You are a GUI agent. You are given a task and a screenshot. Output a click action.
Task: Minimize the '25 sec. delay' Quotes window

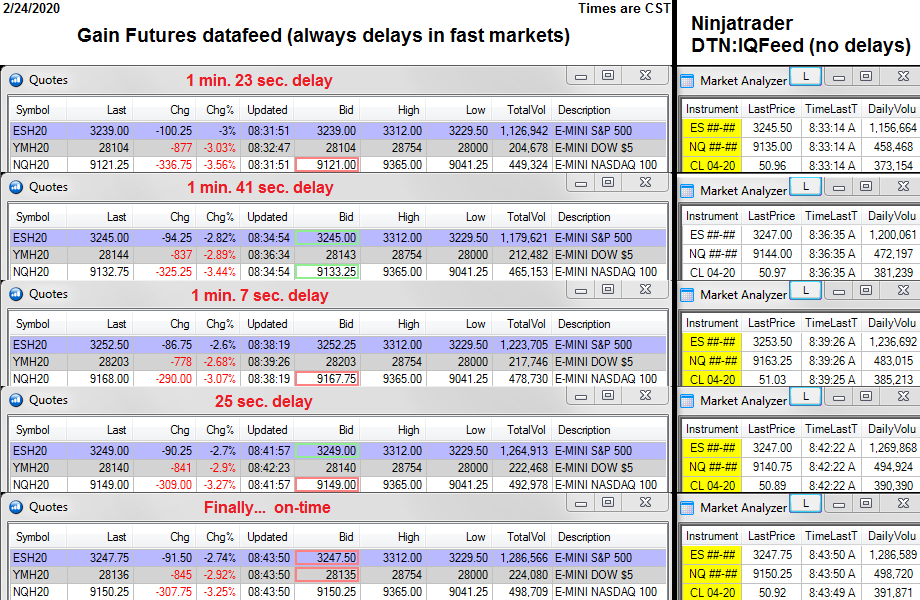tap(581, 396)
